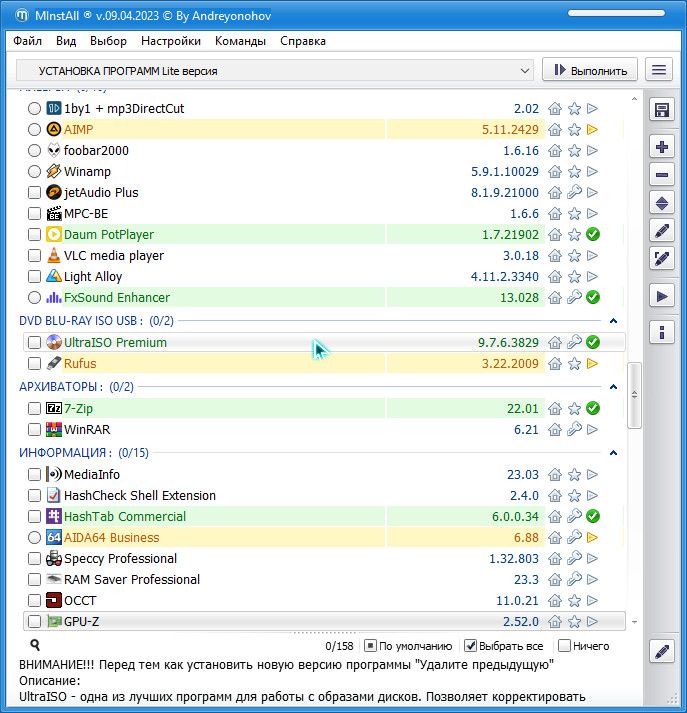The image size is (687, 713).
Task: Click the star icon for VLC media player
Action: pyautogui.click(x=574, y=256)
